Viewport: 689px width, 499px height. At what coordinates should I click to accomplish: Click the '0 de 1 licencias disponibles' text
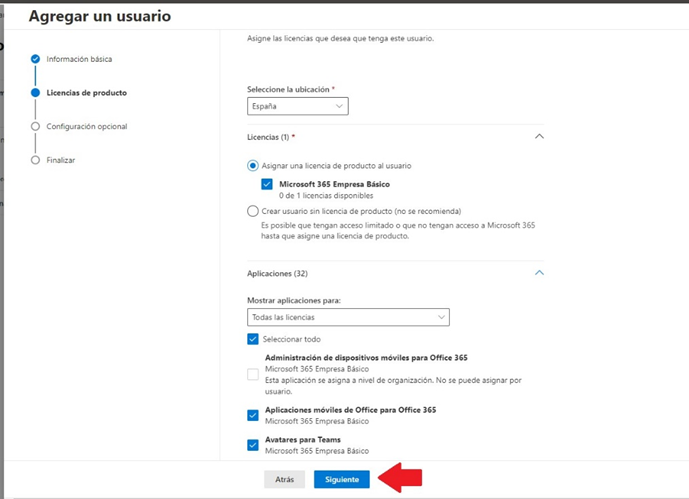coord(326,195)
